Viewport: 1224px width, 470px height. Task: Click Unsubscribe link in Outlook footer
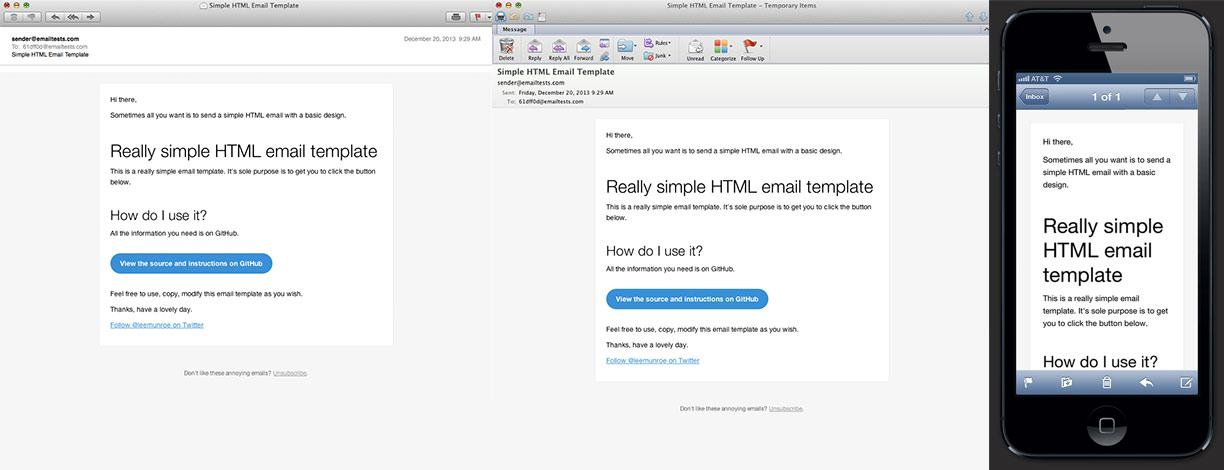[786, 408]
